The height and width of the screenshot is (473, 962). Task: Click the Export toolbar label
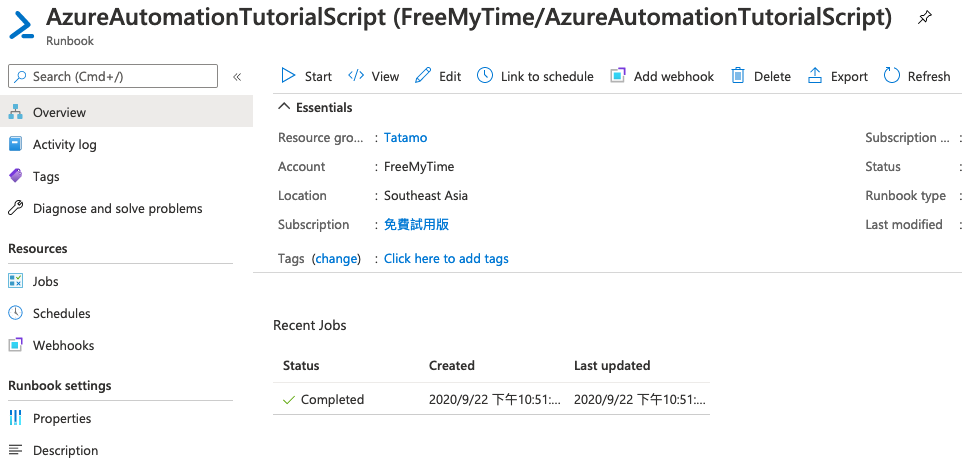pos(849,77)
